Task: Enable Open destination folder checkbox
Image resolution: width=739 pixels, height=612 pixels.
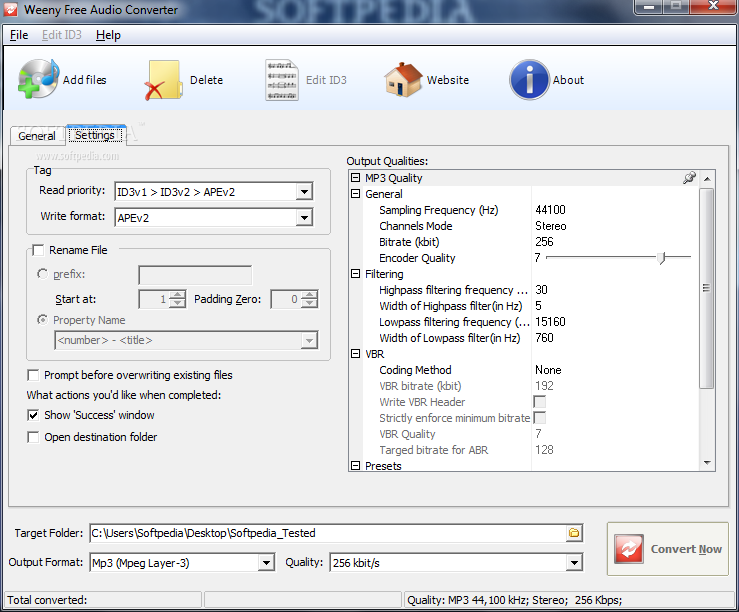Action: click(x=33, y=437)
